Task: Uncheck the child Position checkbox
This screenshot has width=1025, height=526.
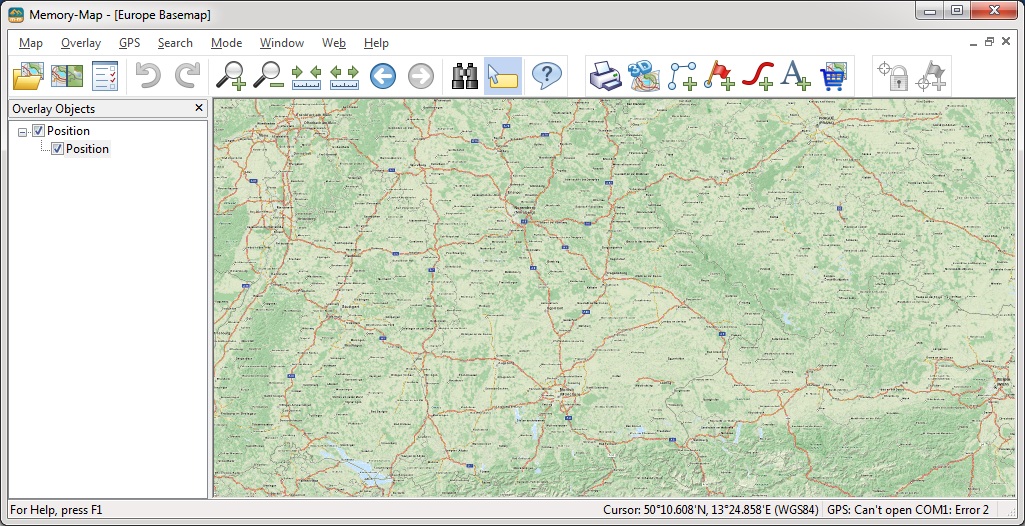Action: pyautogui.click(x=58, y=149)
